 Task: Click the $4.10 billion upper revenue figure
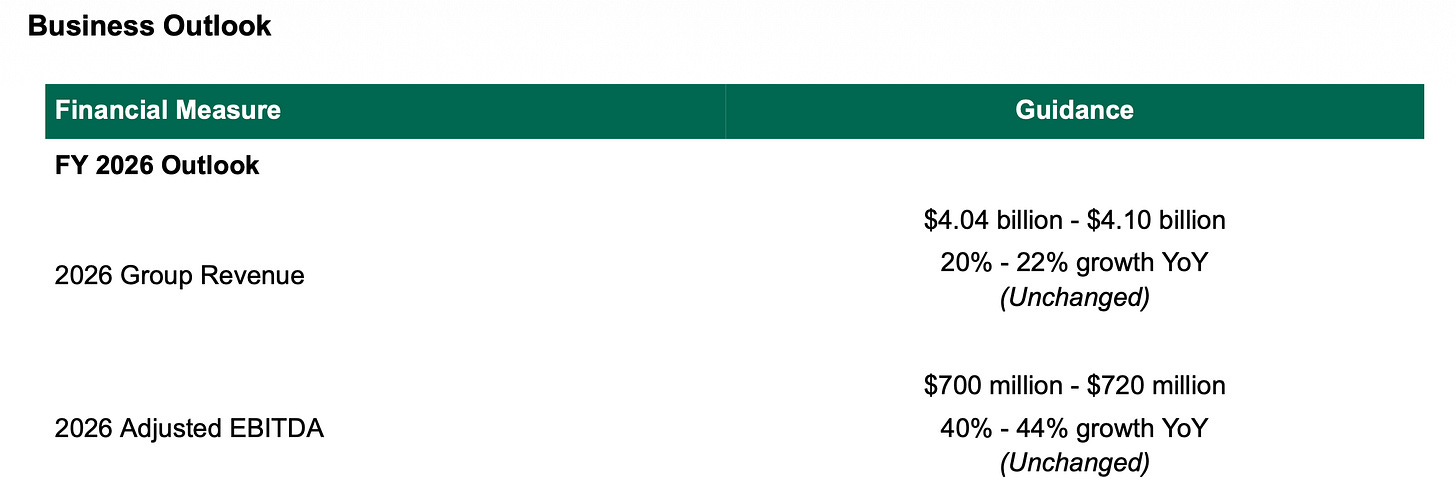(1162, 220)
